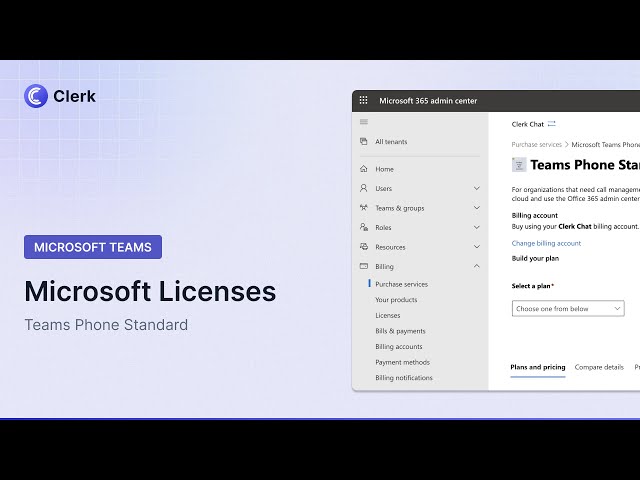Click the Billing card icon

pyautogui.click(x=364, y=266)
